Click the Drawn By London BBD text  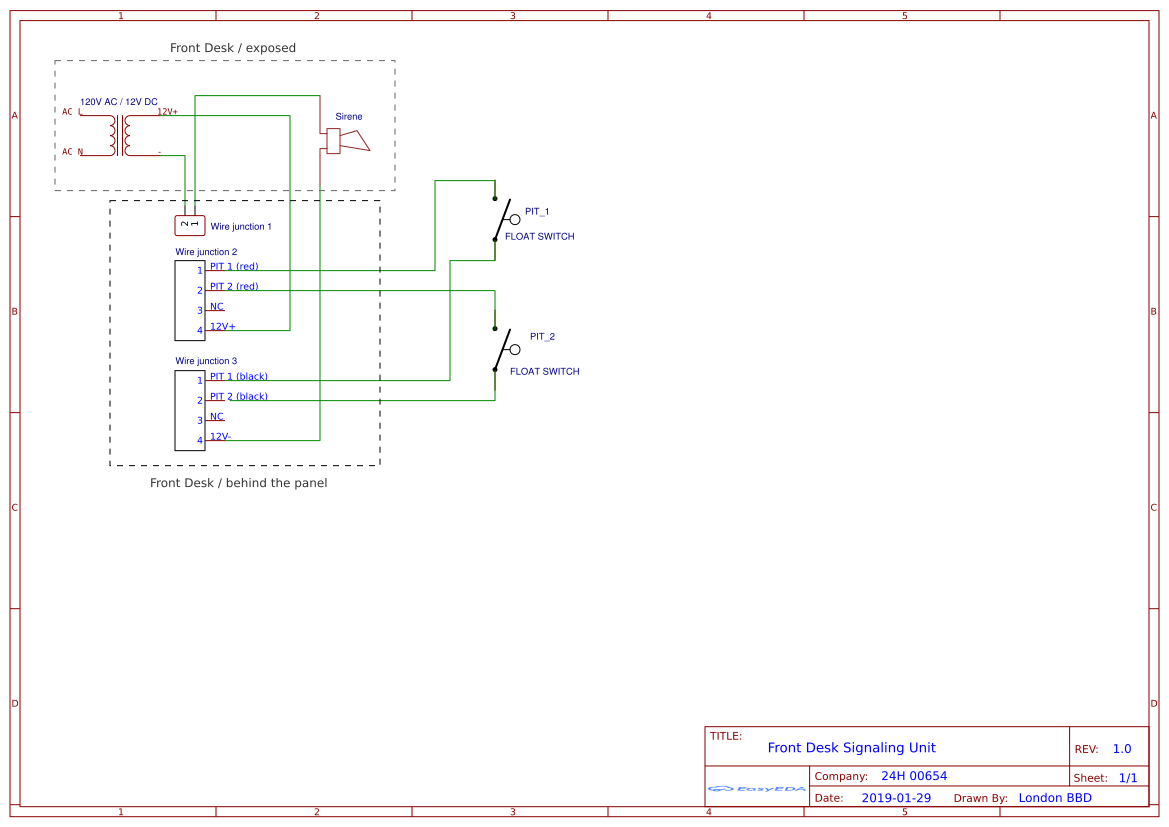pyautogui.click(x=1055, y=797)
